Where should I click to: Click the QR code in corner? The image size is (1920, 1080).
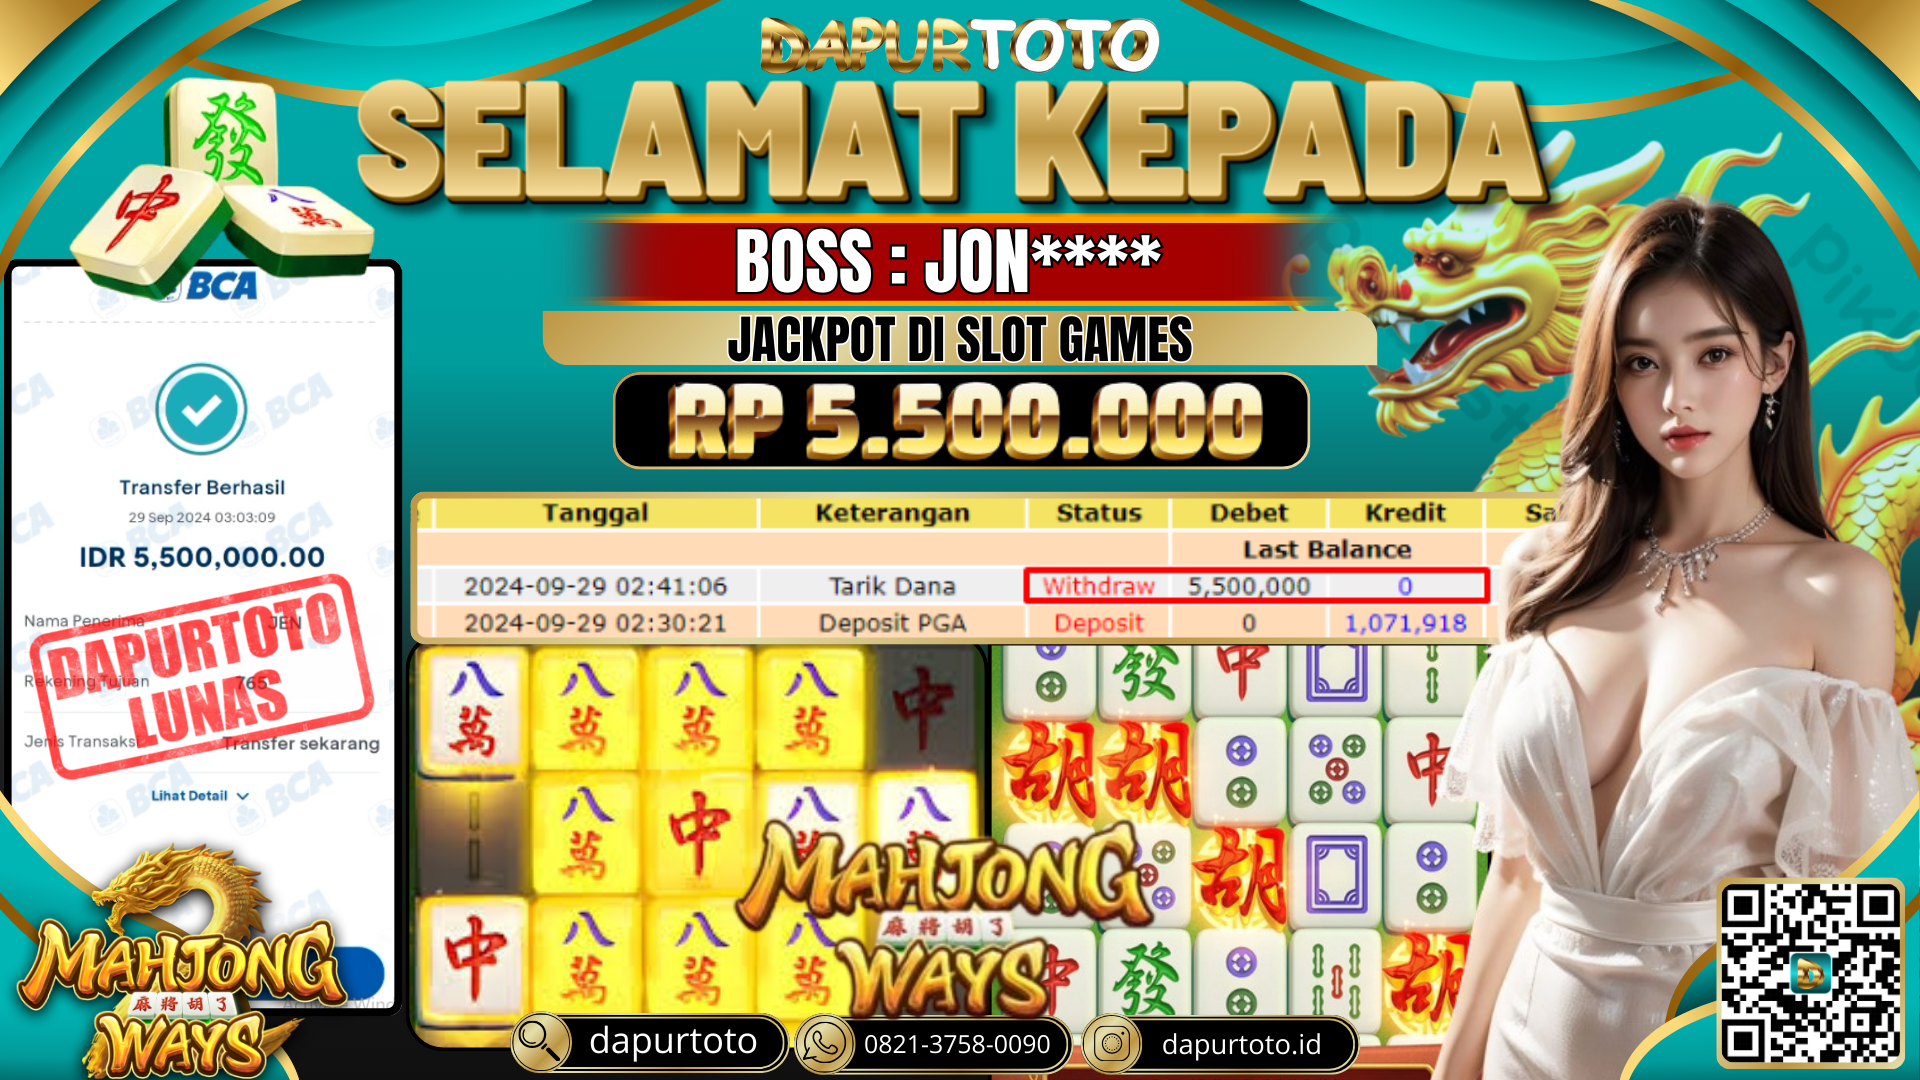[1810, 973]
